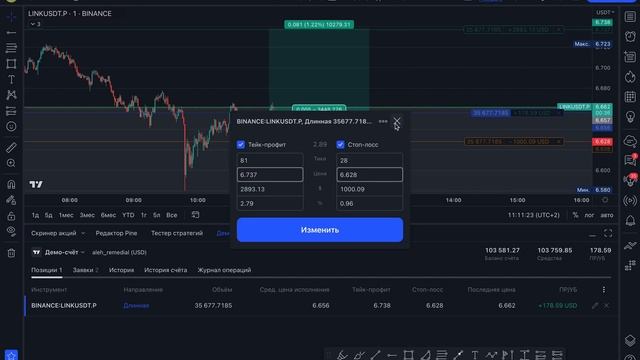Image resolution: width=640 pixels, height=360 pixels.
Task: Open the watchlist panel icon
Action: [x=630, y=17]
